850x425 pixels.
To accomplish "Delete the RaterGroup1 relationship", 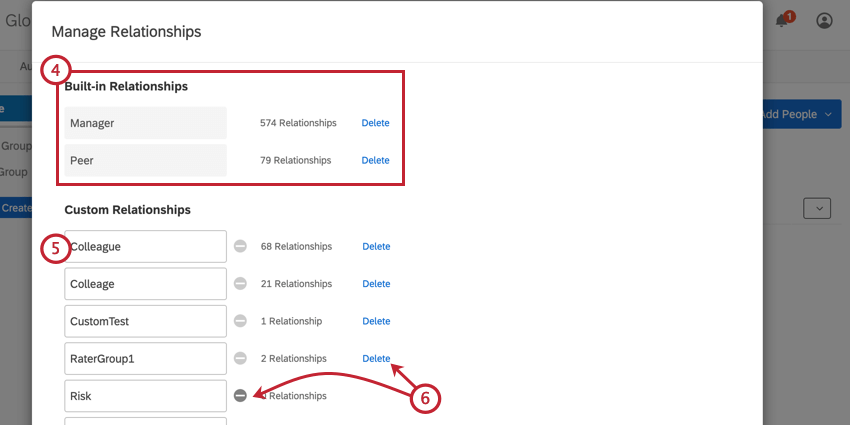I will [376, 358].
